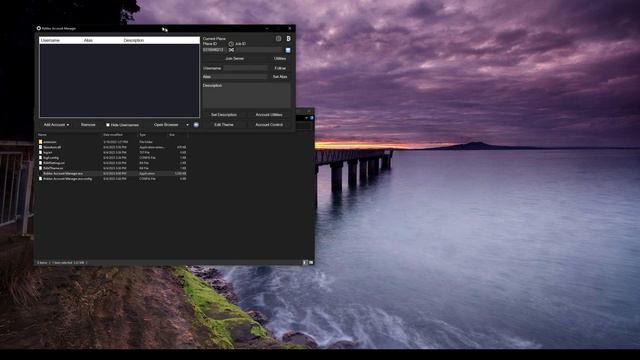Select RAMSettings.ini in file list
640x360 pixels.
pyautogui.click(x=112, y=163)
